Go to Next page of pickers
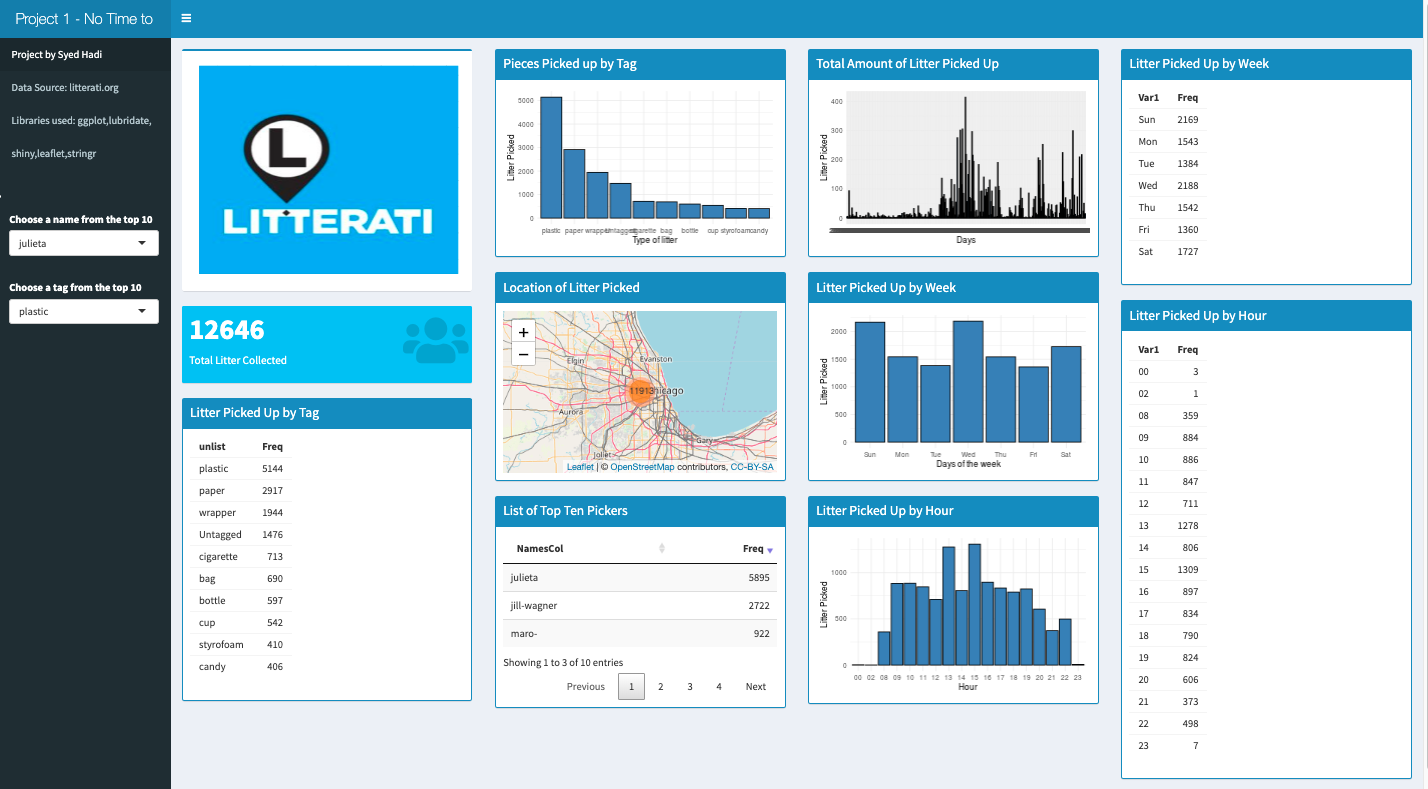Screen dimensions: 1428x789 [x=756, y=686]
